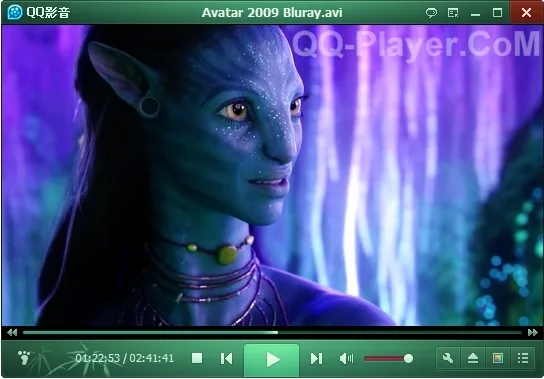Toggle the playlist panel icon
544x379 pixels.
523,358
